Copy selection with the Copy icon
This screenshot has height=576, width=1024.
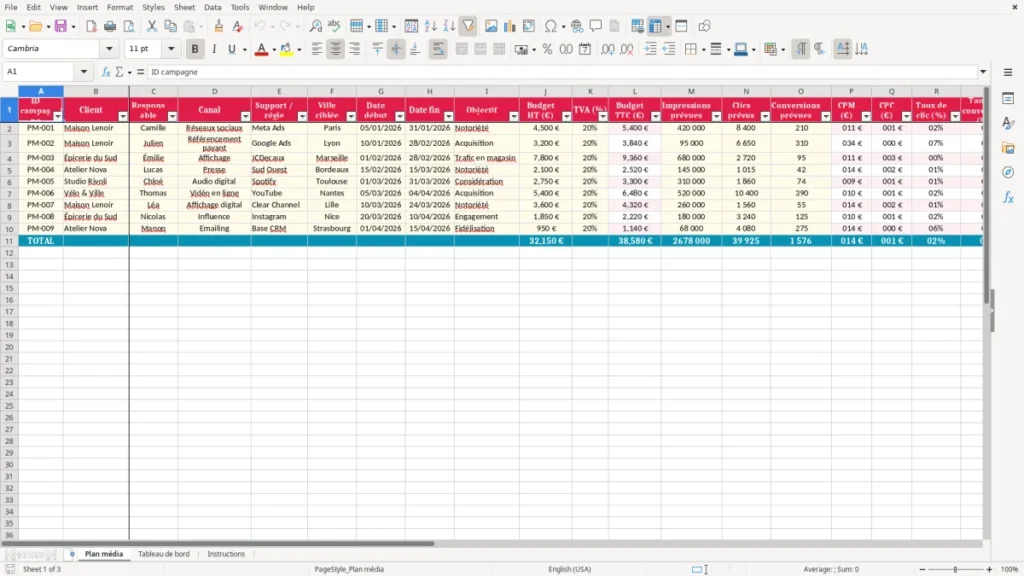pyautogui.click(x=170, y=26)
